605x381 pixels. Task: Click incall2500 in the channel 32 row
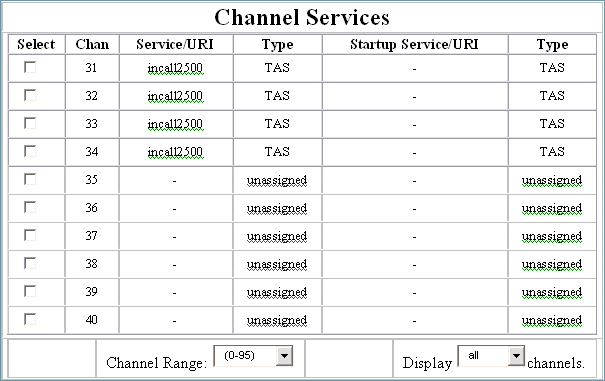pyautogui.click(x=175, y=96)
